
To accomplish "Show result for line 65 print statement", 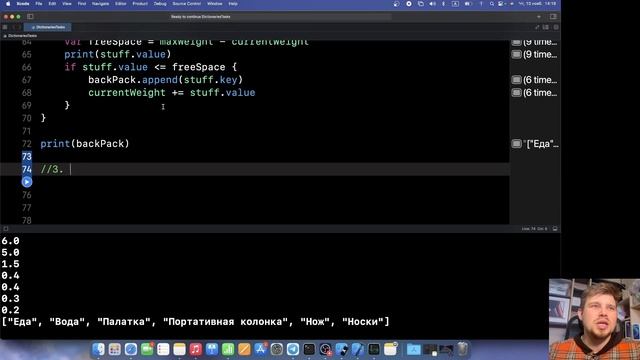I will pyautogui.click(x=517, y=54).
